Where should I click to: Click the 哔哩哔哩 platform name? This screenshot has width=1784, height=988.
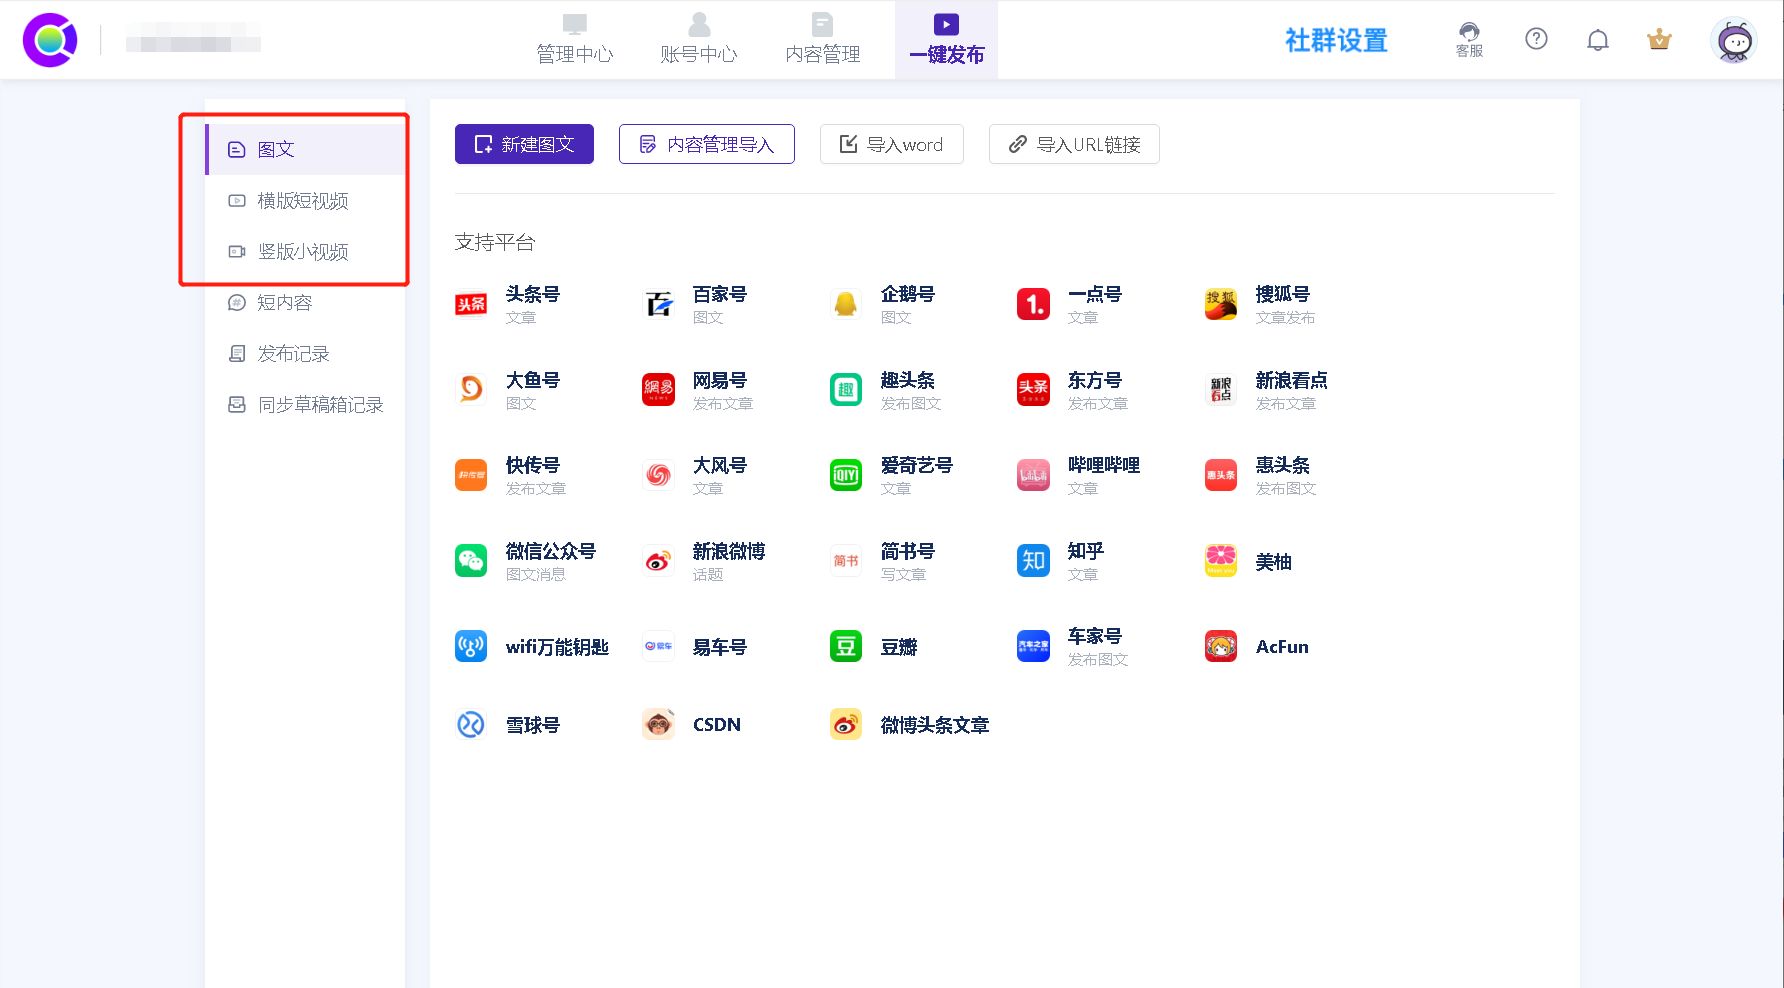click(1104, 465)
